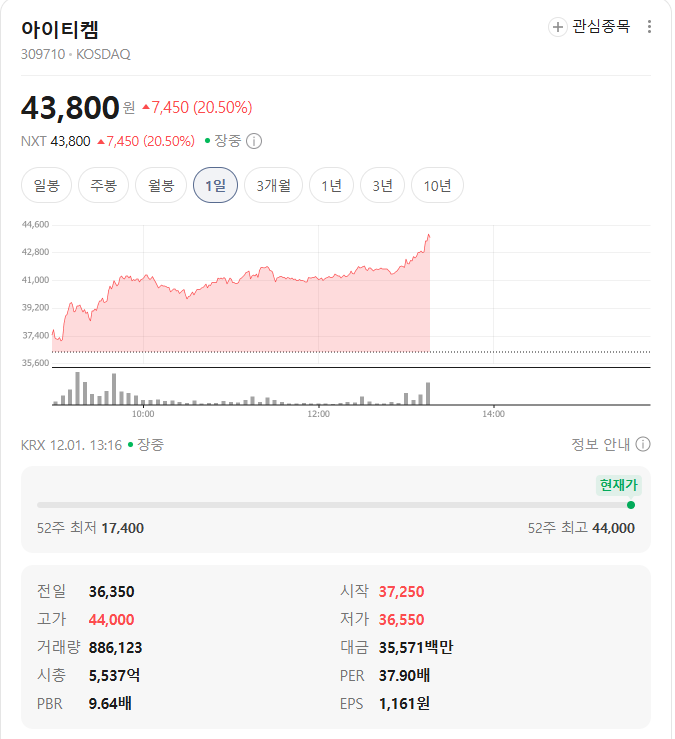Click the ticker code 309710 · KOSDAQ
The height and width of the screenshot is (739, 675).
click(x=75, y=55)
